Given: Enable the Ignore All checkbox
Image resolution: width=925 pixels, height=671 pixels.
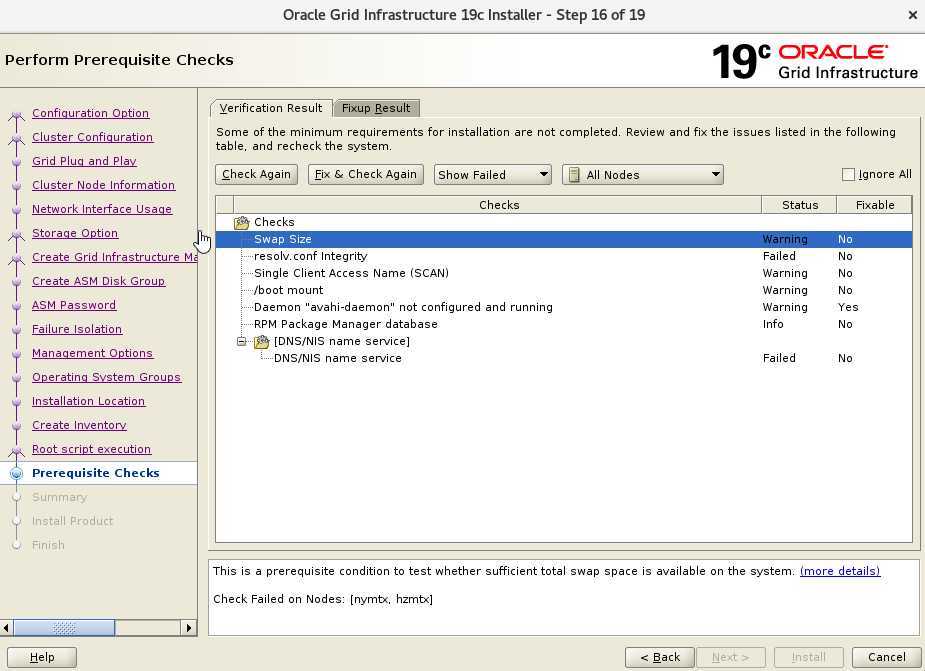Looking at the screenshot, I should pyautogui.click(x=848, y=175).
